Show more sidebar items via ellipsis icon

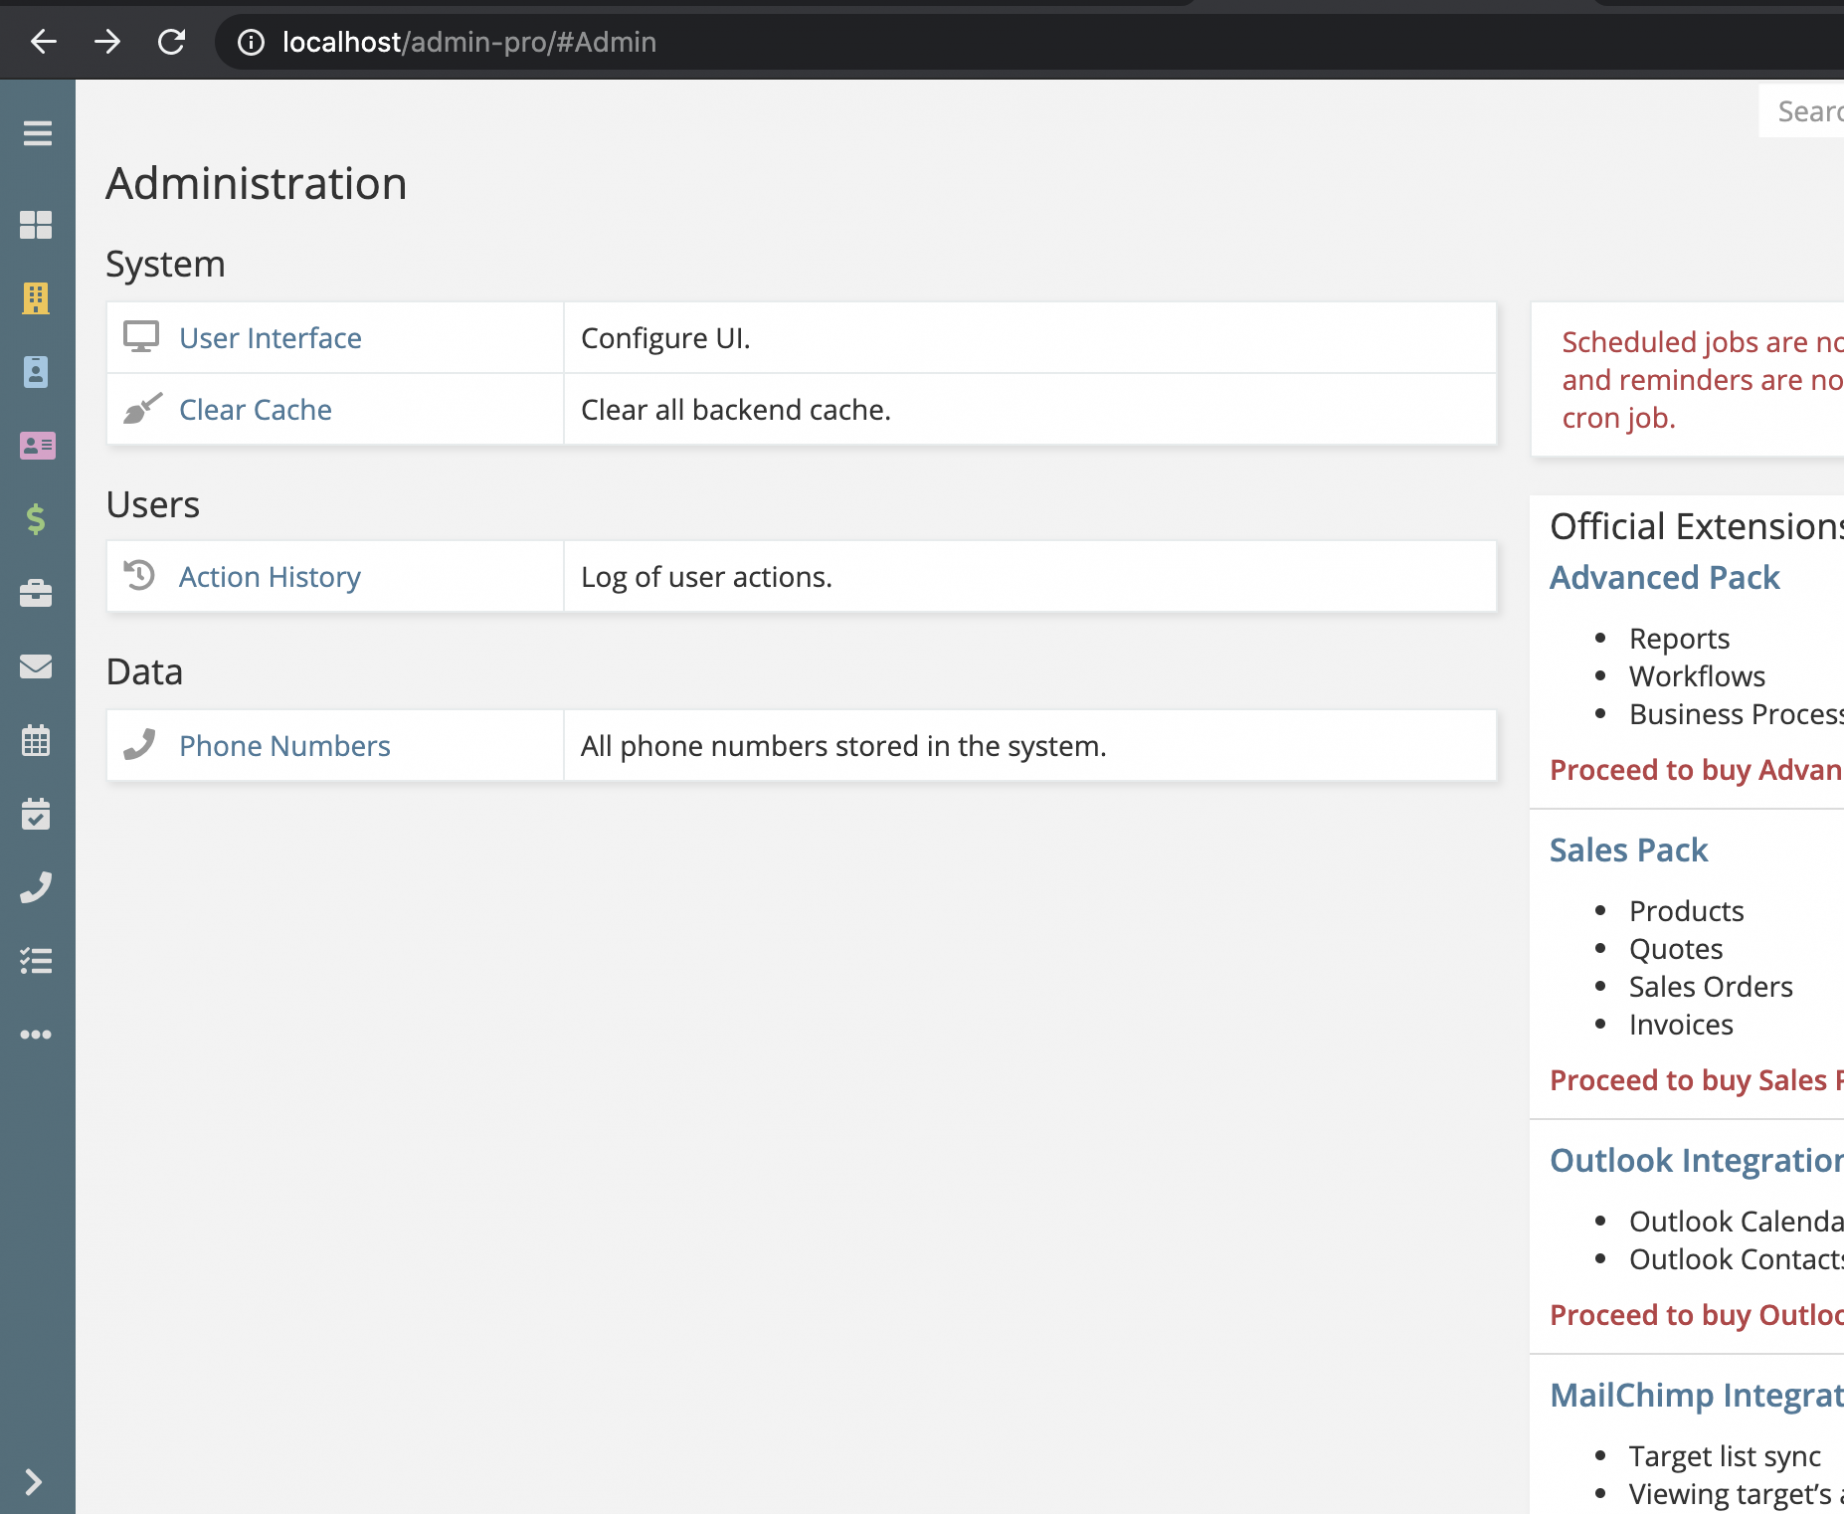tap(36, 1035)
